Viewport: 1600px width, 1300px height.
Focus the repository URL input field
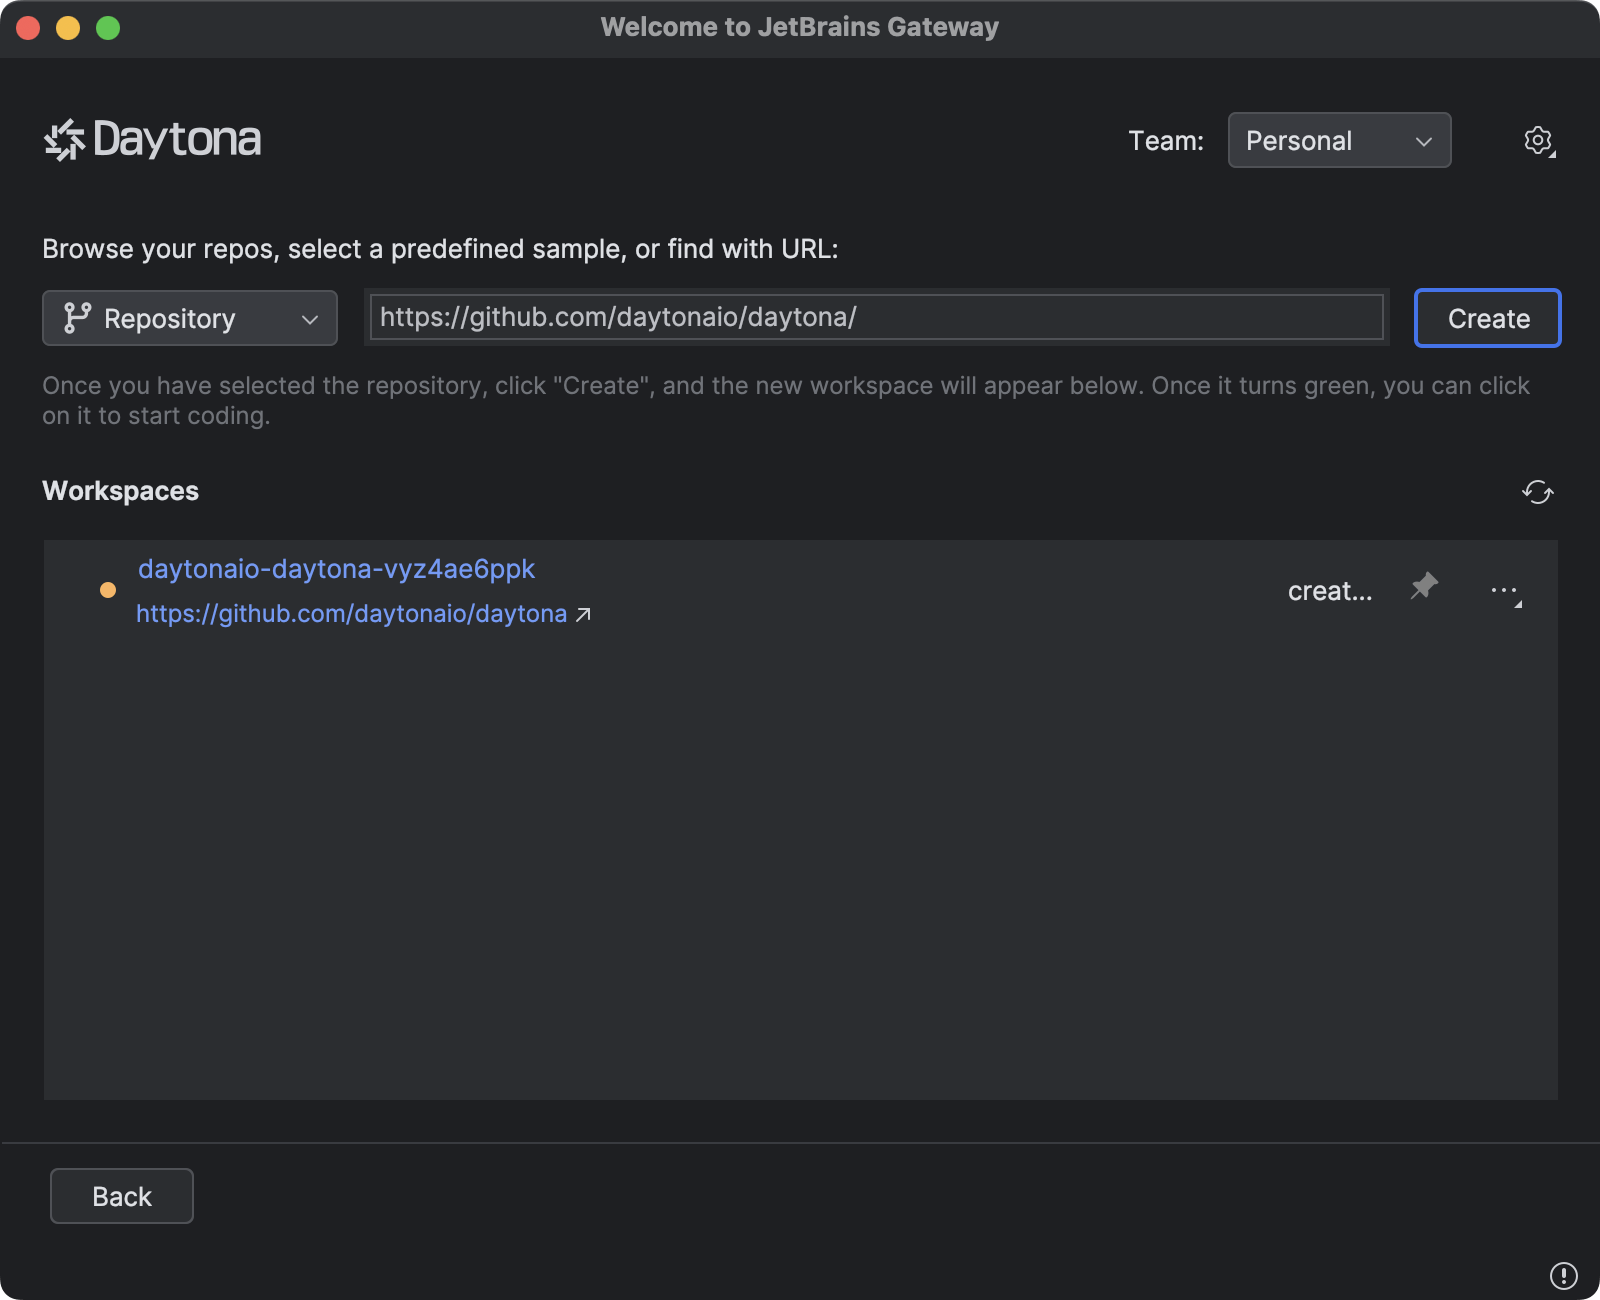pyautogui.click(x=877, y=317)
